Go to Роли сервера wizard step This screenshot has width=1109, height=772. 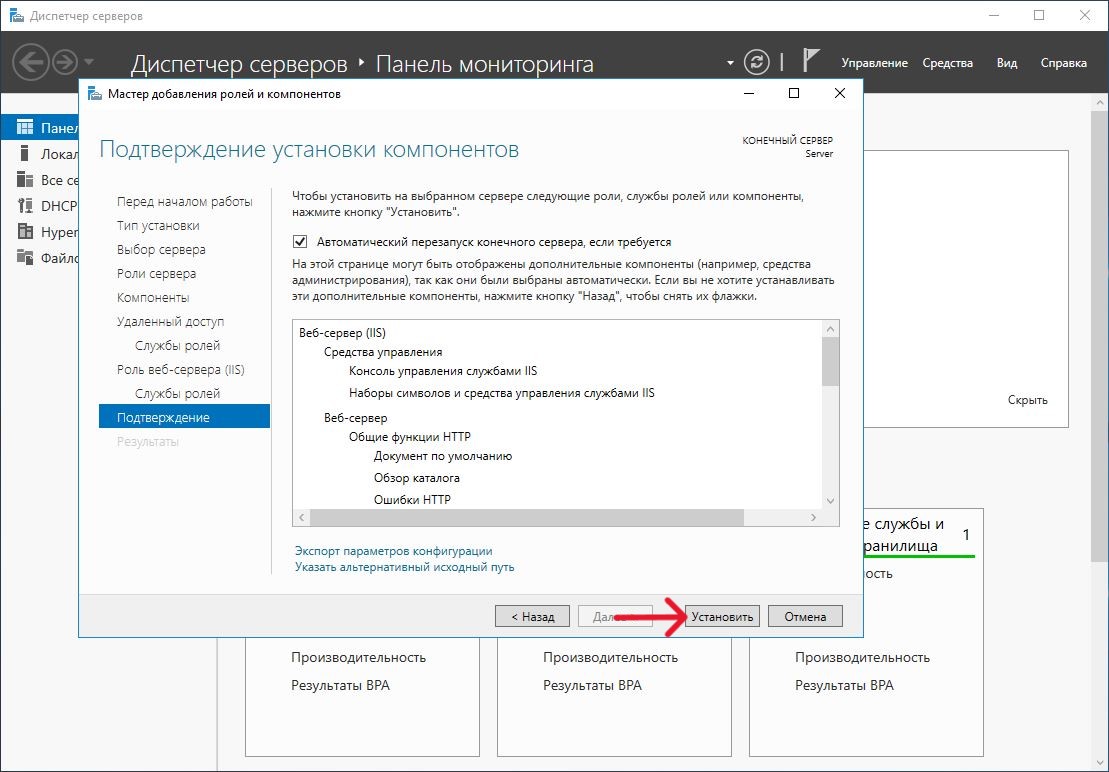[x=156, y=274]
